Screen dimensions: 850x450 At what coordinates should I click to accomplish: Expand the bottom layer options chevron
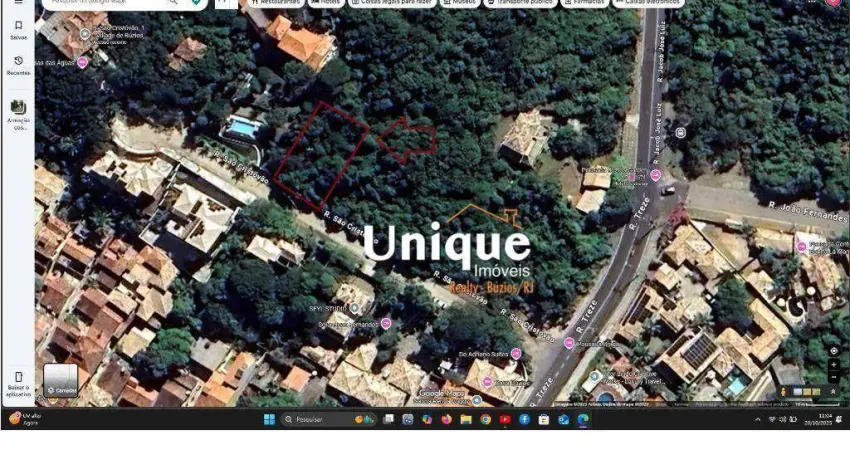pos(833,391)
